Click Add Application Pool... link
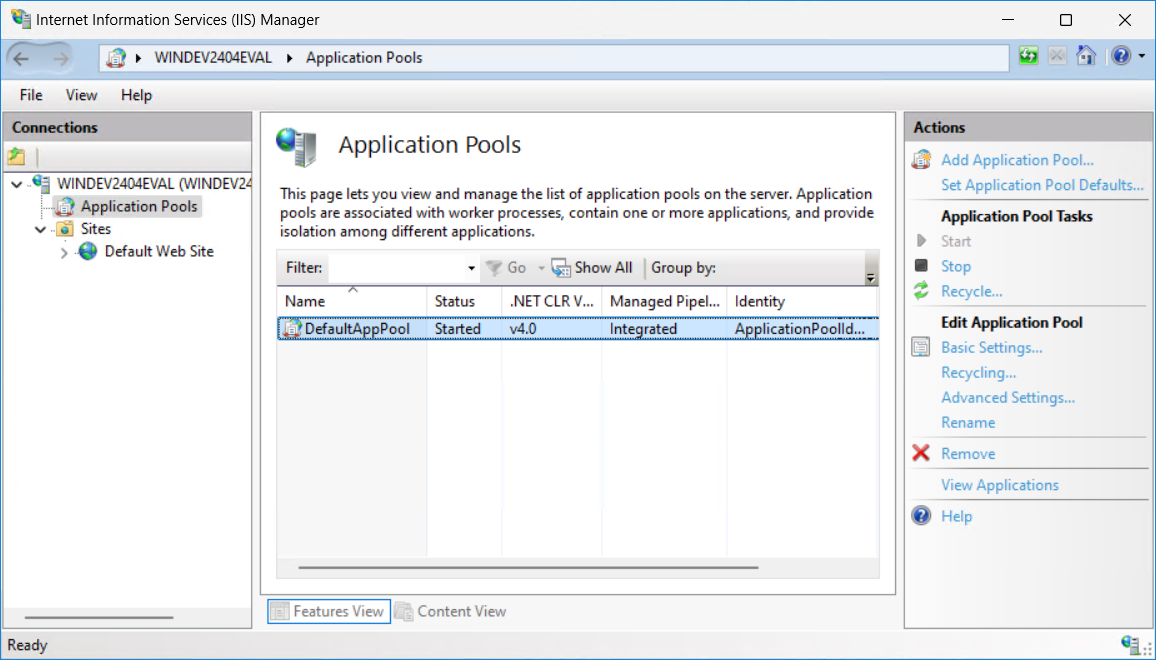1156x660 pixels. (1017, 160)
